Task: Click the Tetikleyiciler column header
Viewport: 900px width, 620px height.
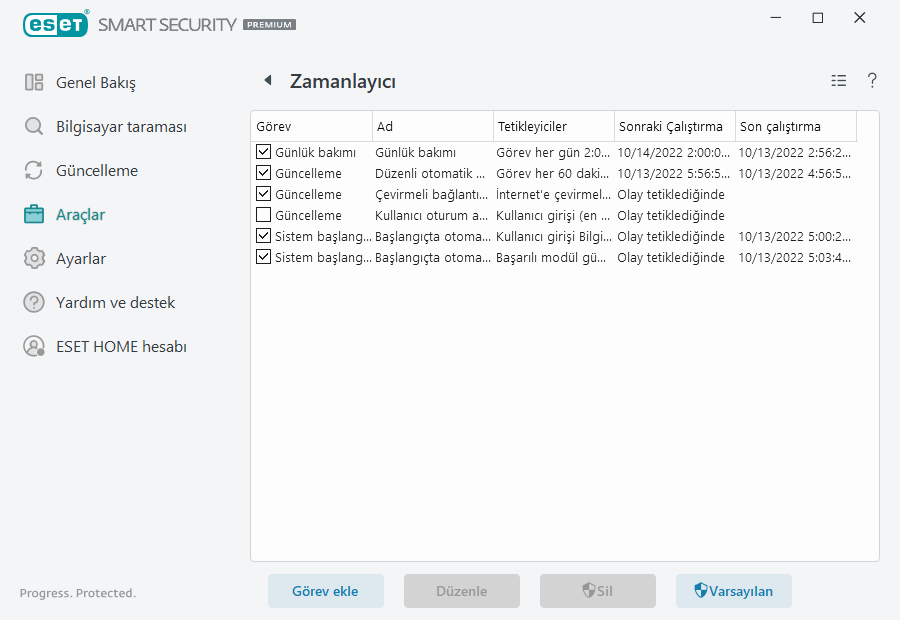Action: (x=531, y=126)
